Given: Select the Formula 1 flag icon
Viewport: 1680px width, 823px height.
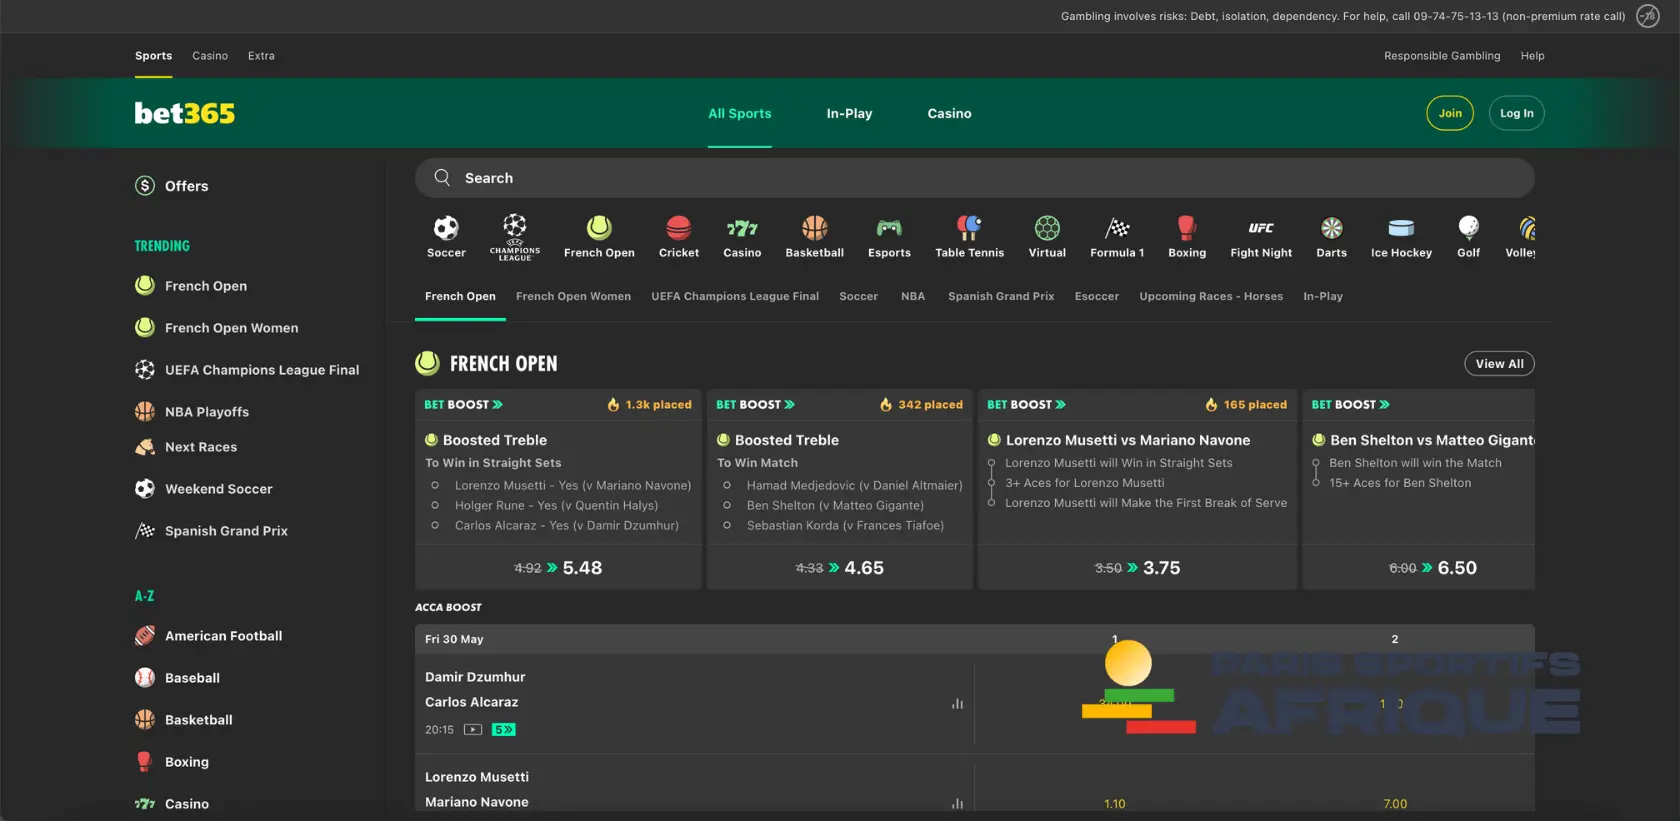Looking at the screenshot, I should 1117,228.
